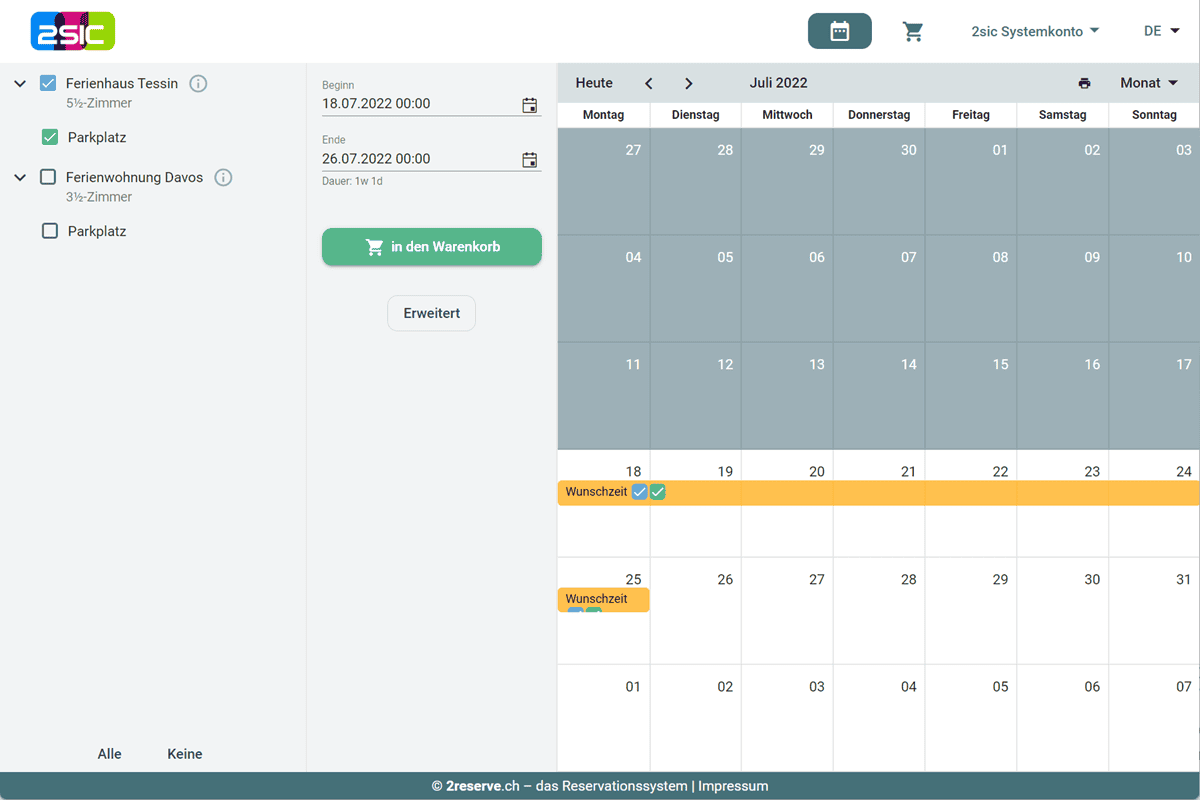Open the DE language menu
The height and width of the screenshot is (800, 1200).
click(x=1161, y=31)
